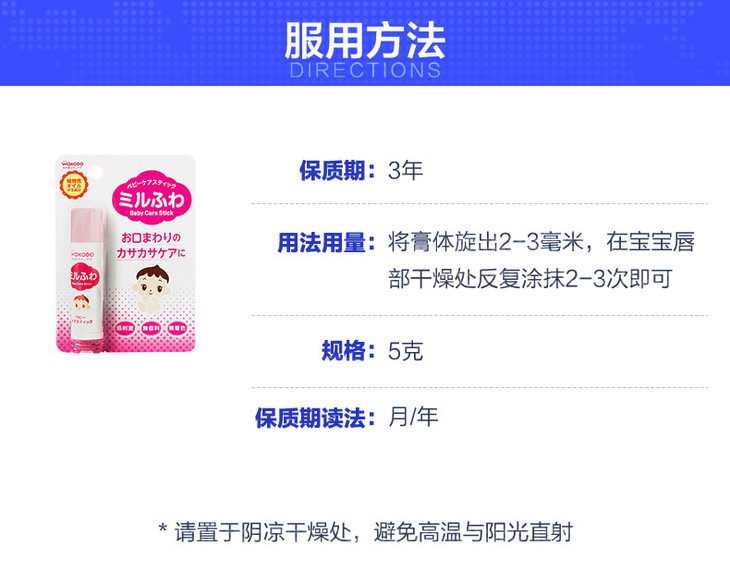This screenshot has width=730, height=570.
Task: Open the baby care stick product image
Action: point(125,254)
